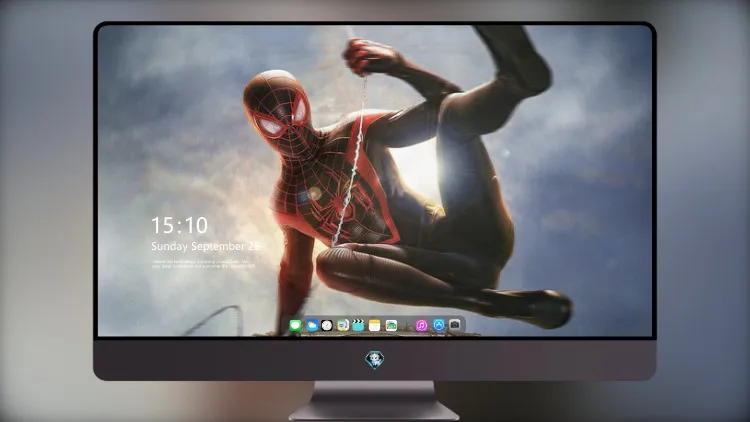Open the pink iTunes music app
750x422 pixels.
(421, 325)
